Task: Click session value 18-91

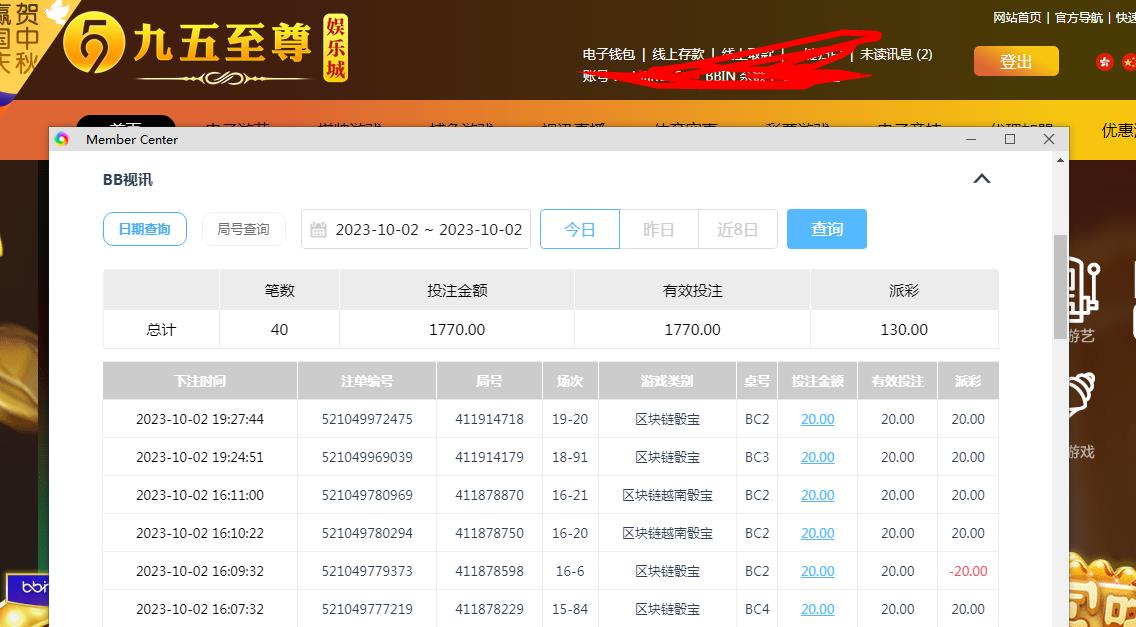Action: pos(570,457)
